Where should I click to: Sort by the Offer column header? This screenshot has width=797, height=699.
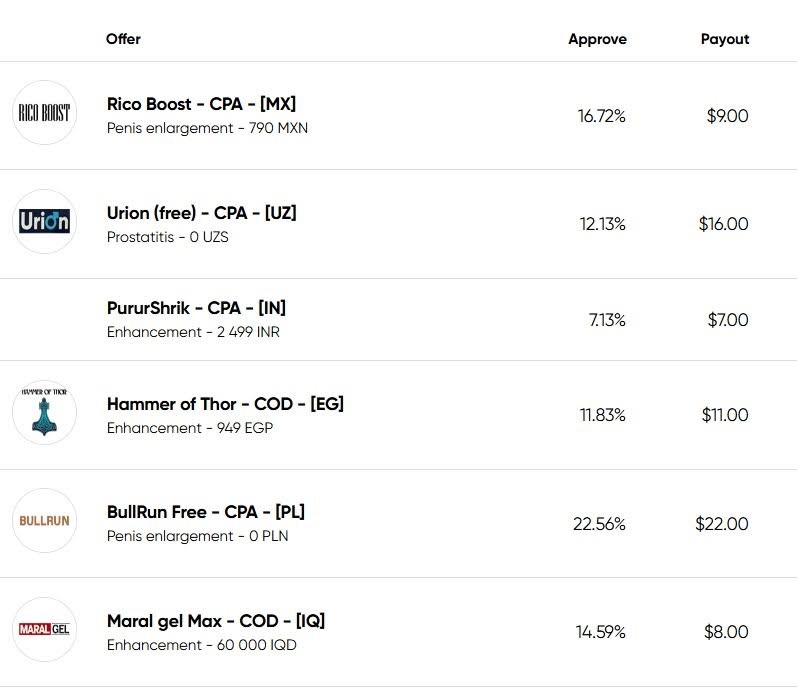(x=123, y=39)
